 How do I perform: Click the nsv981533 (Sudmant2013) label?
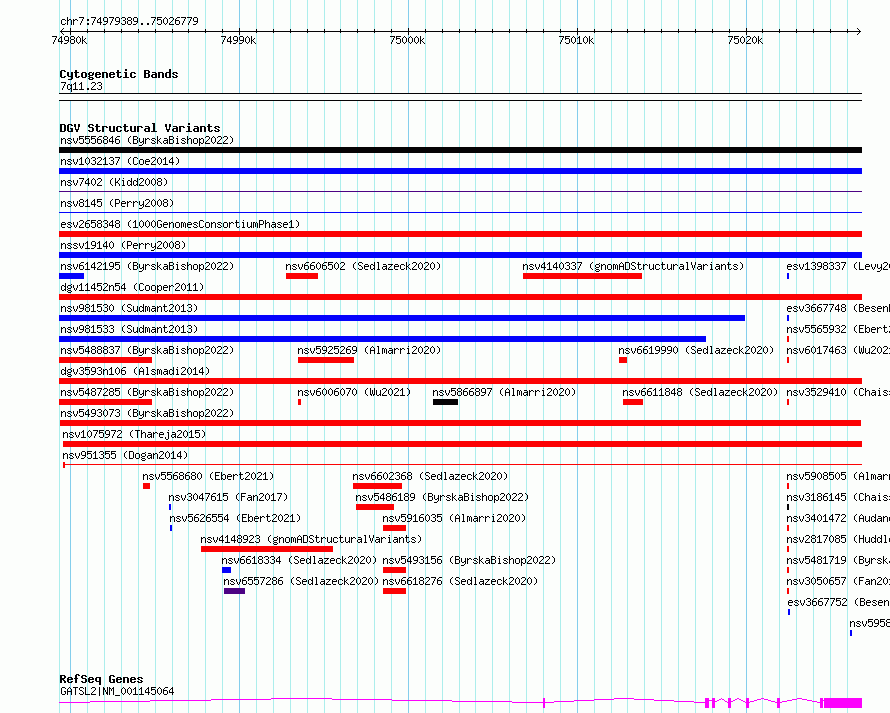click(129, 329)
